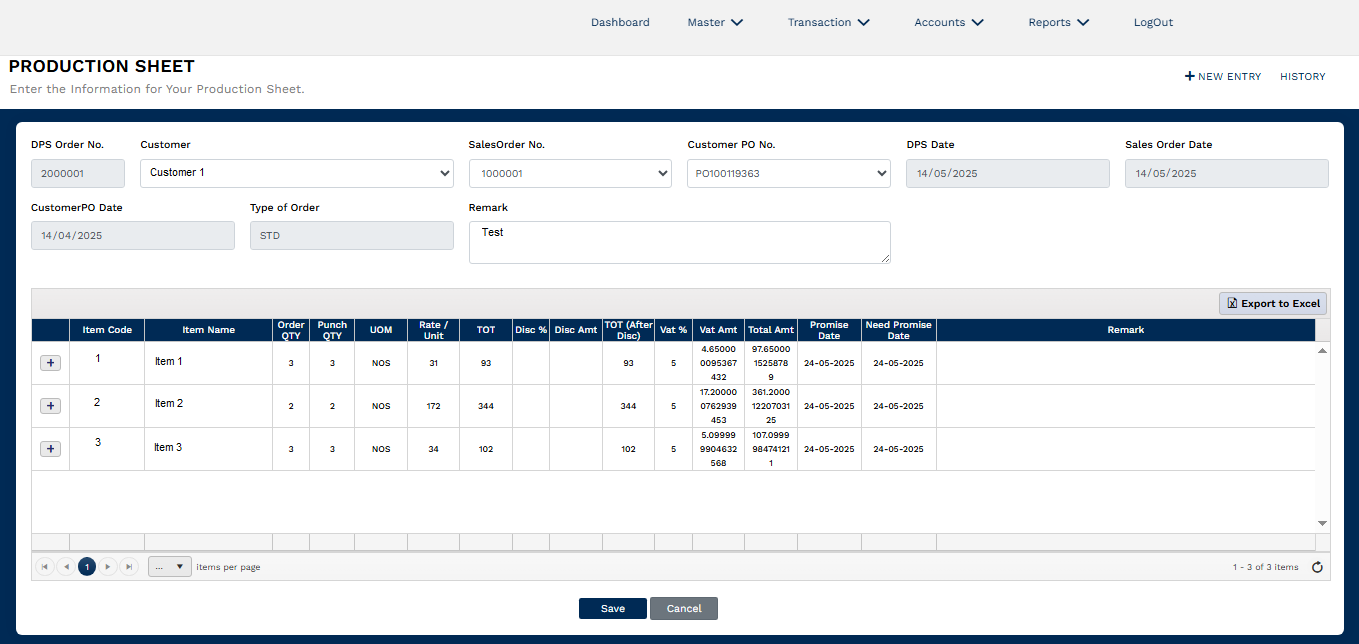This screenshot has height=644, width=1359.
Task: Click the Need Promise Date column header
Action: (898, 330)
